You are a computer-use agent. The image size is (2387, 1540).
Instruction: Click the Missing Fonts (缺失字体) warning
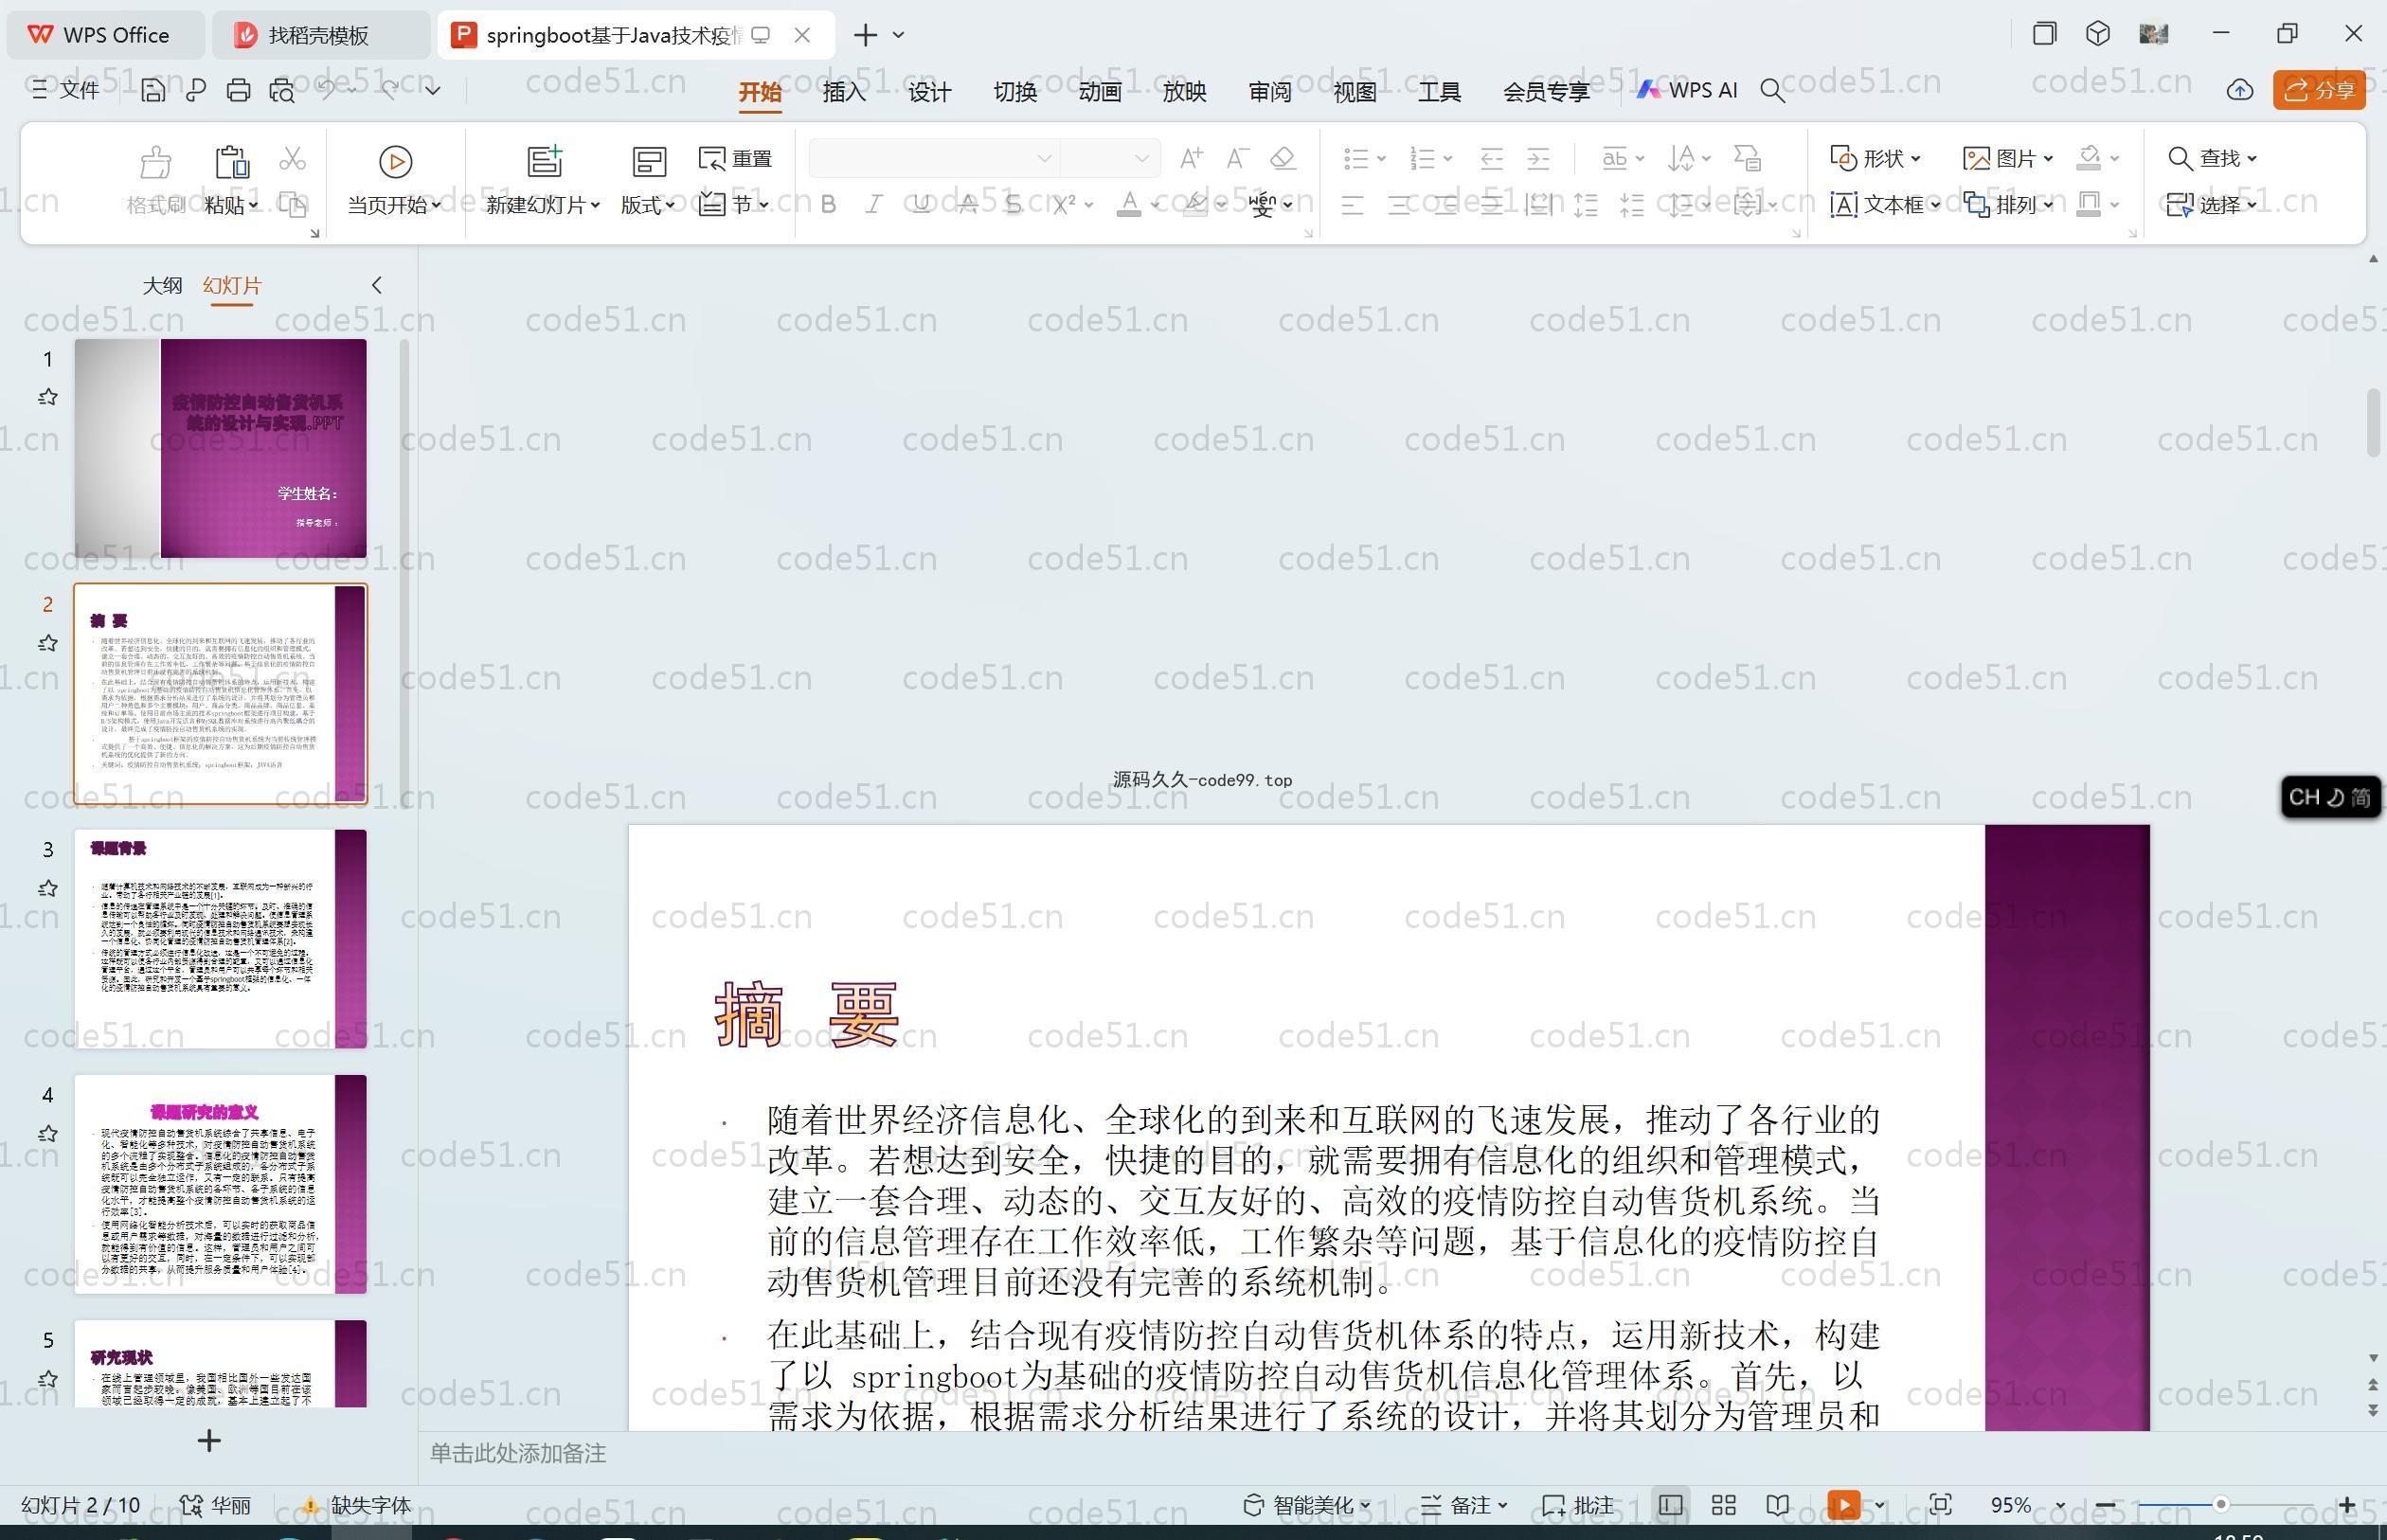357,1505
